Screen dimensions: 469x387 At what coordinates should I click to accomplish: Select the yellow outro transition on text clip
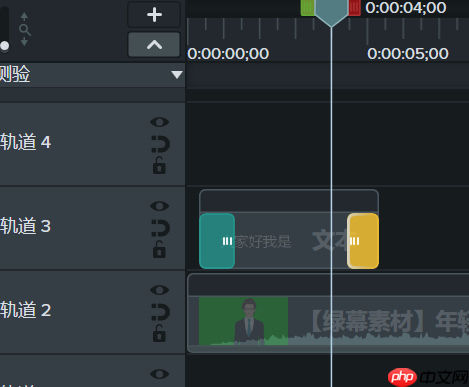click(x=363, y=241)
